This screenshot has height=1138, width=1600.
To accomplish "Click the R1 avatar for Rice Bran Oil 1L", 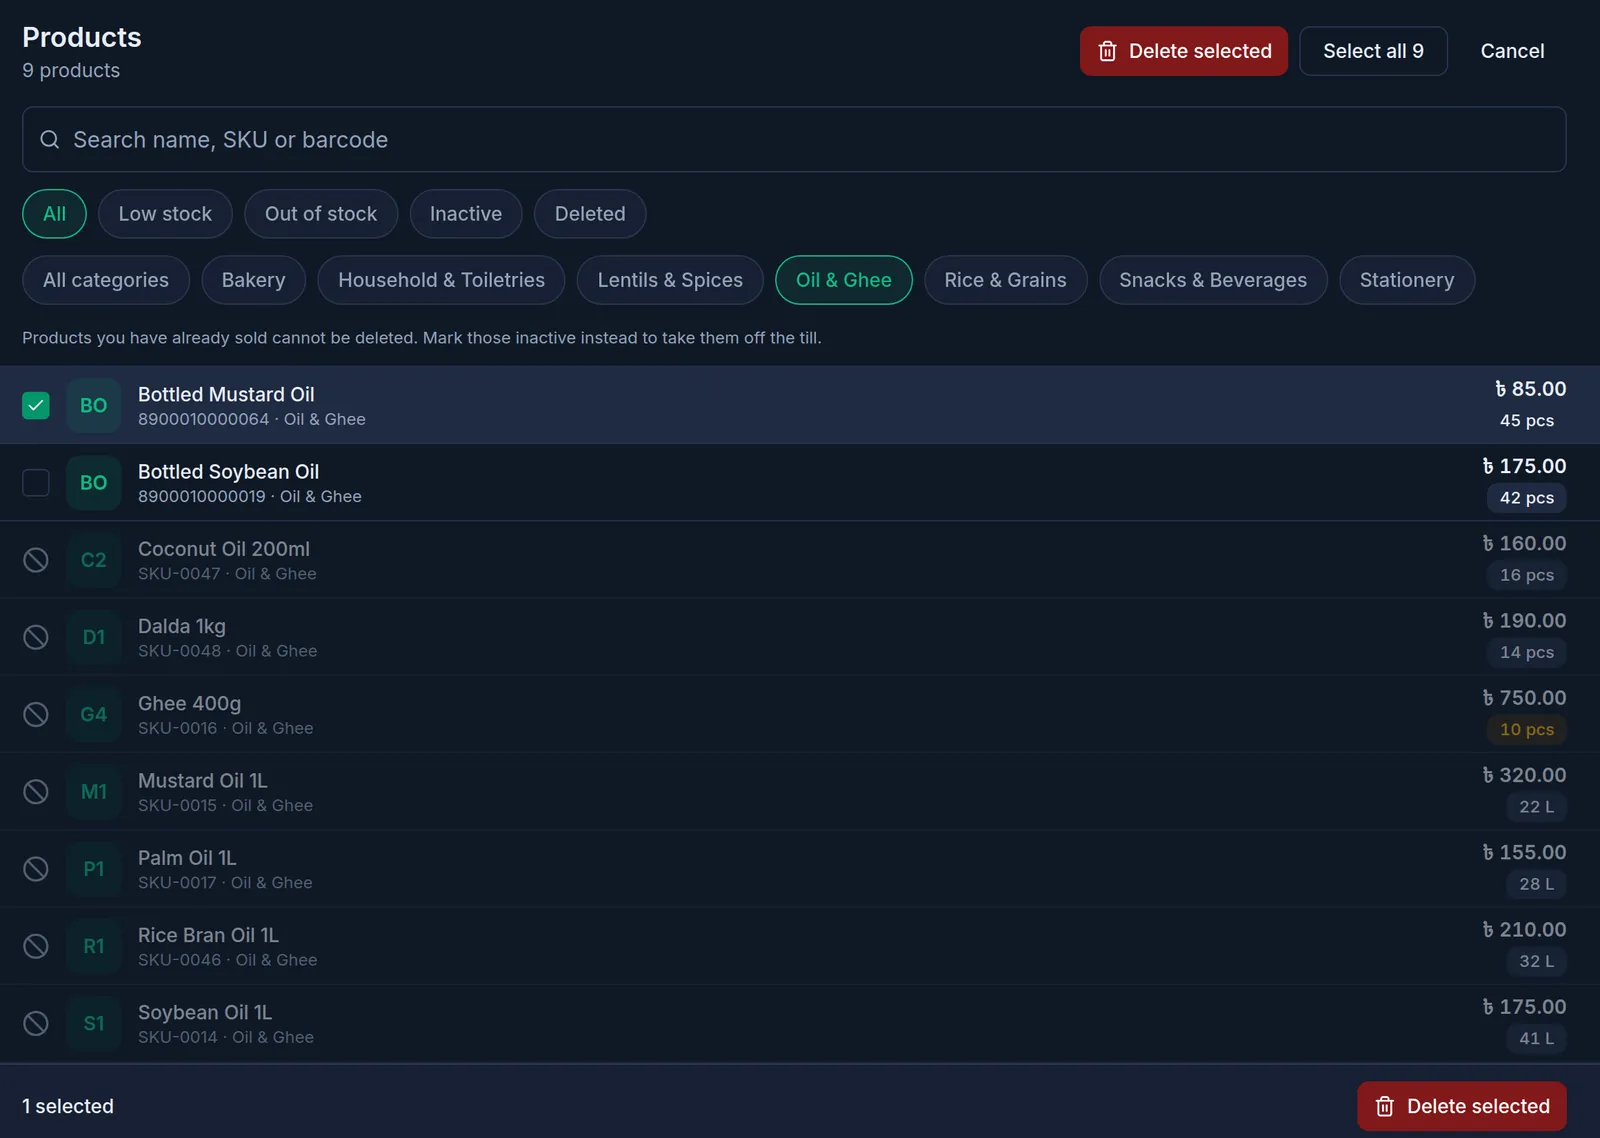I will tap(94, 946).
